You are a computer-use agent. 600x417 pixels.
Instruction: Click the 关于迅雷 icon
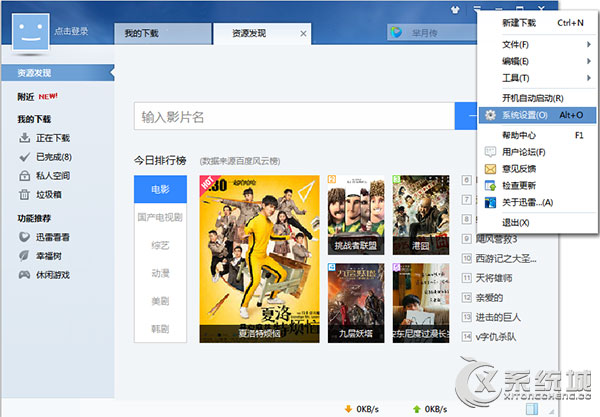point(490,202)
